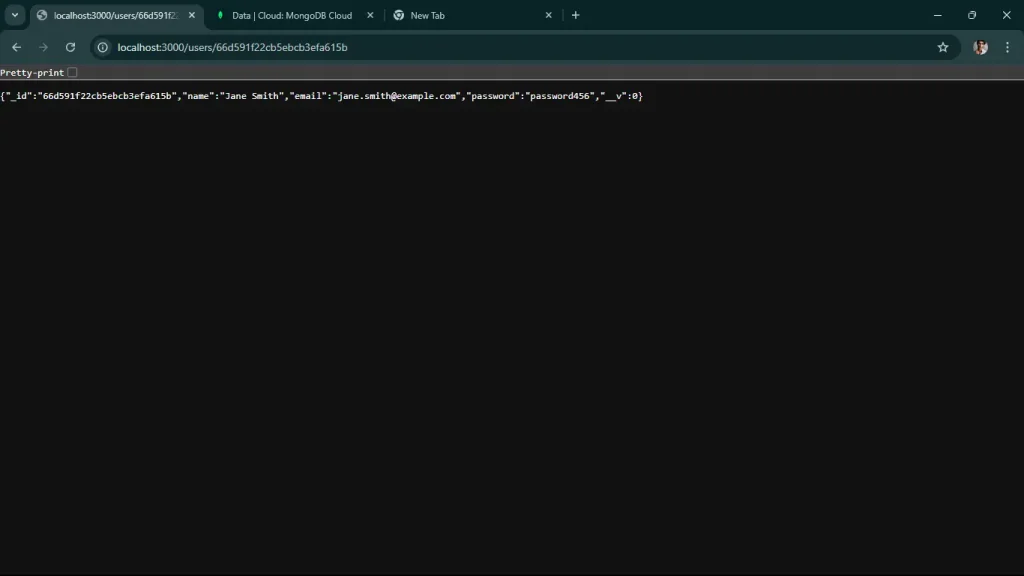Open Chrome's three-dot customize menu
This screenshot has height=576, width=1024.
tap(1007, 47)
